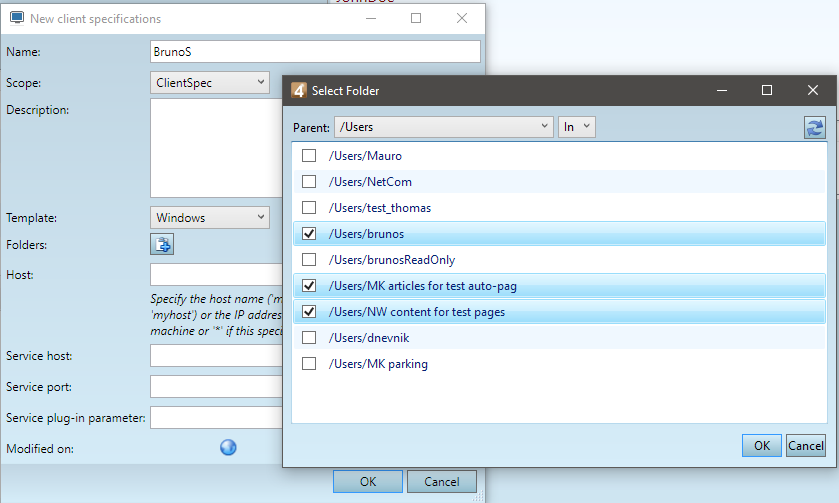Click Cancel in New client specifications window
This screenshot has width=839, height=503.
tap(441, 481)
